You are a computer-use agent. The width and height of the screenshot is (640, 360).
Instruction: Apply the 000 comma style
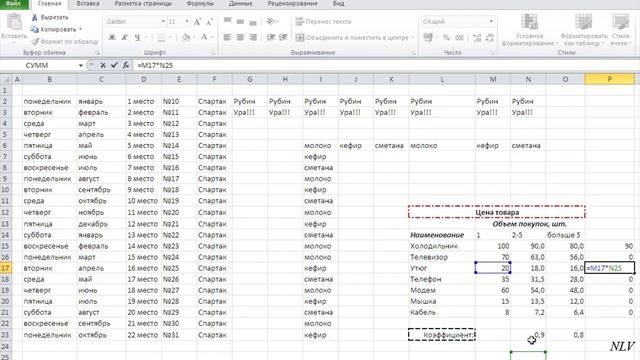[459, 38]
